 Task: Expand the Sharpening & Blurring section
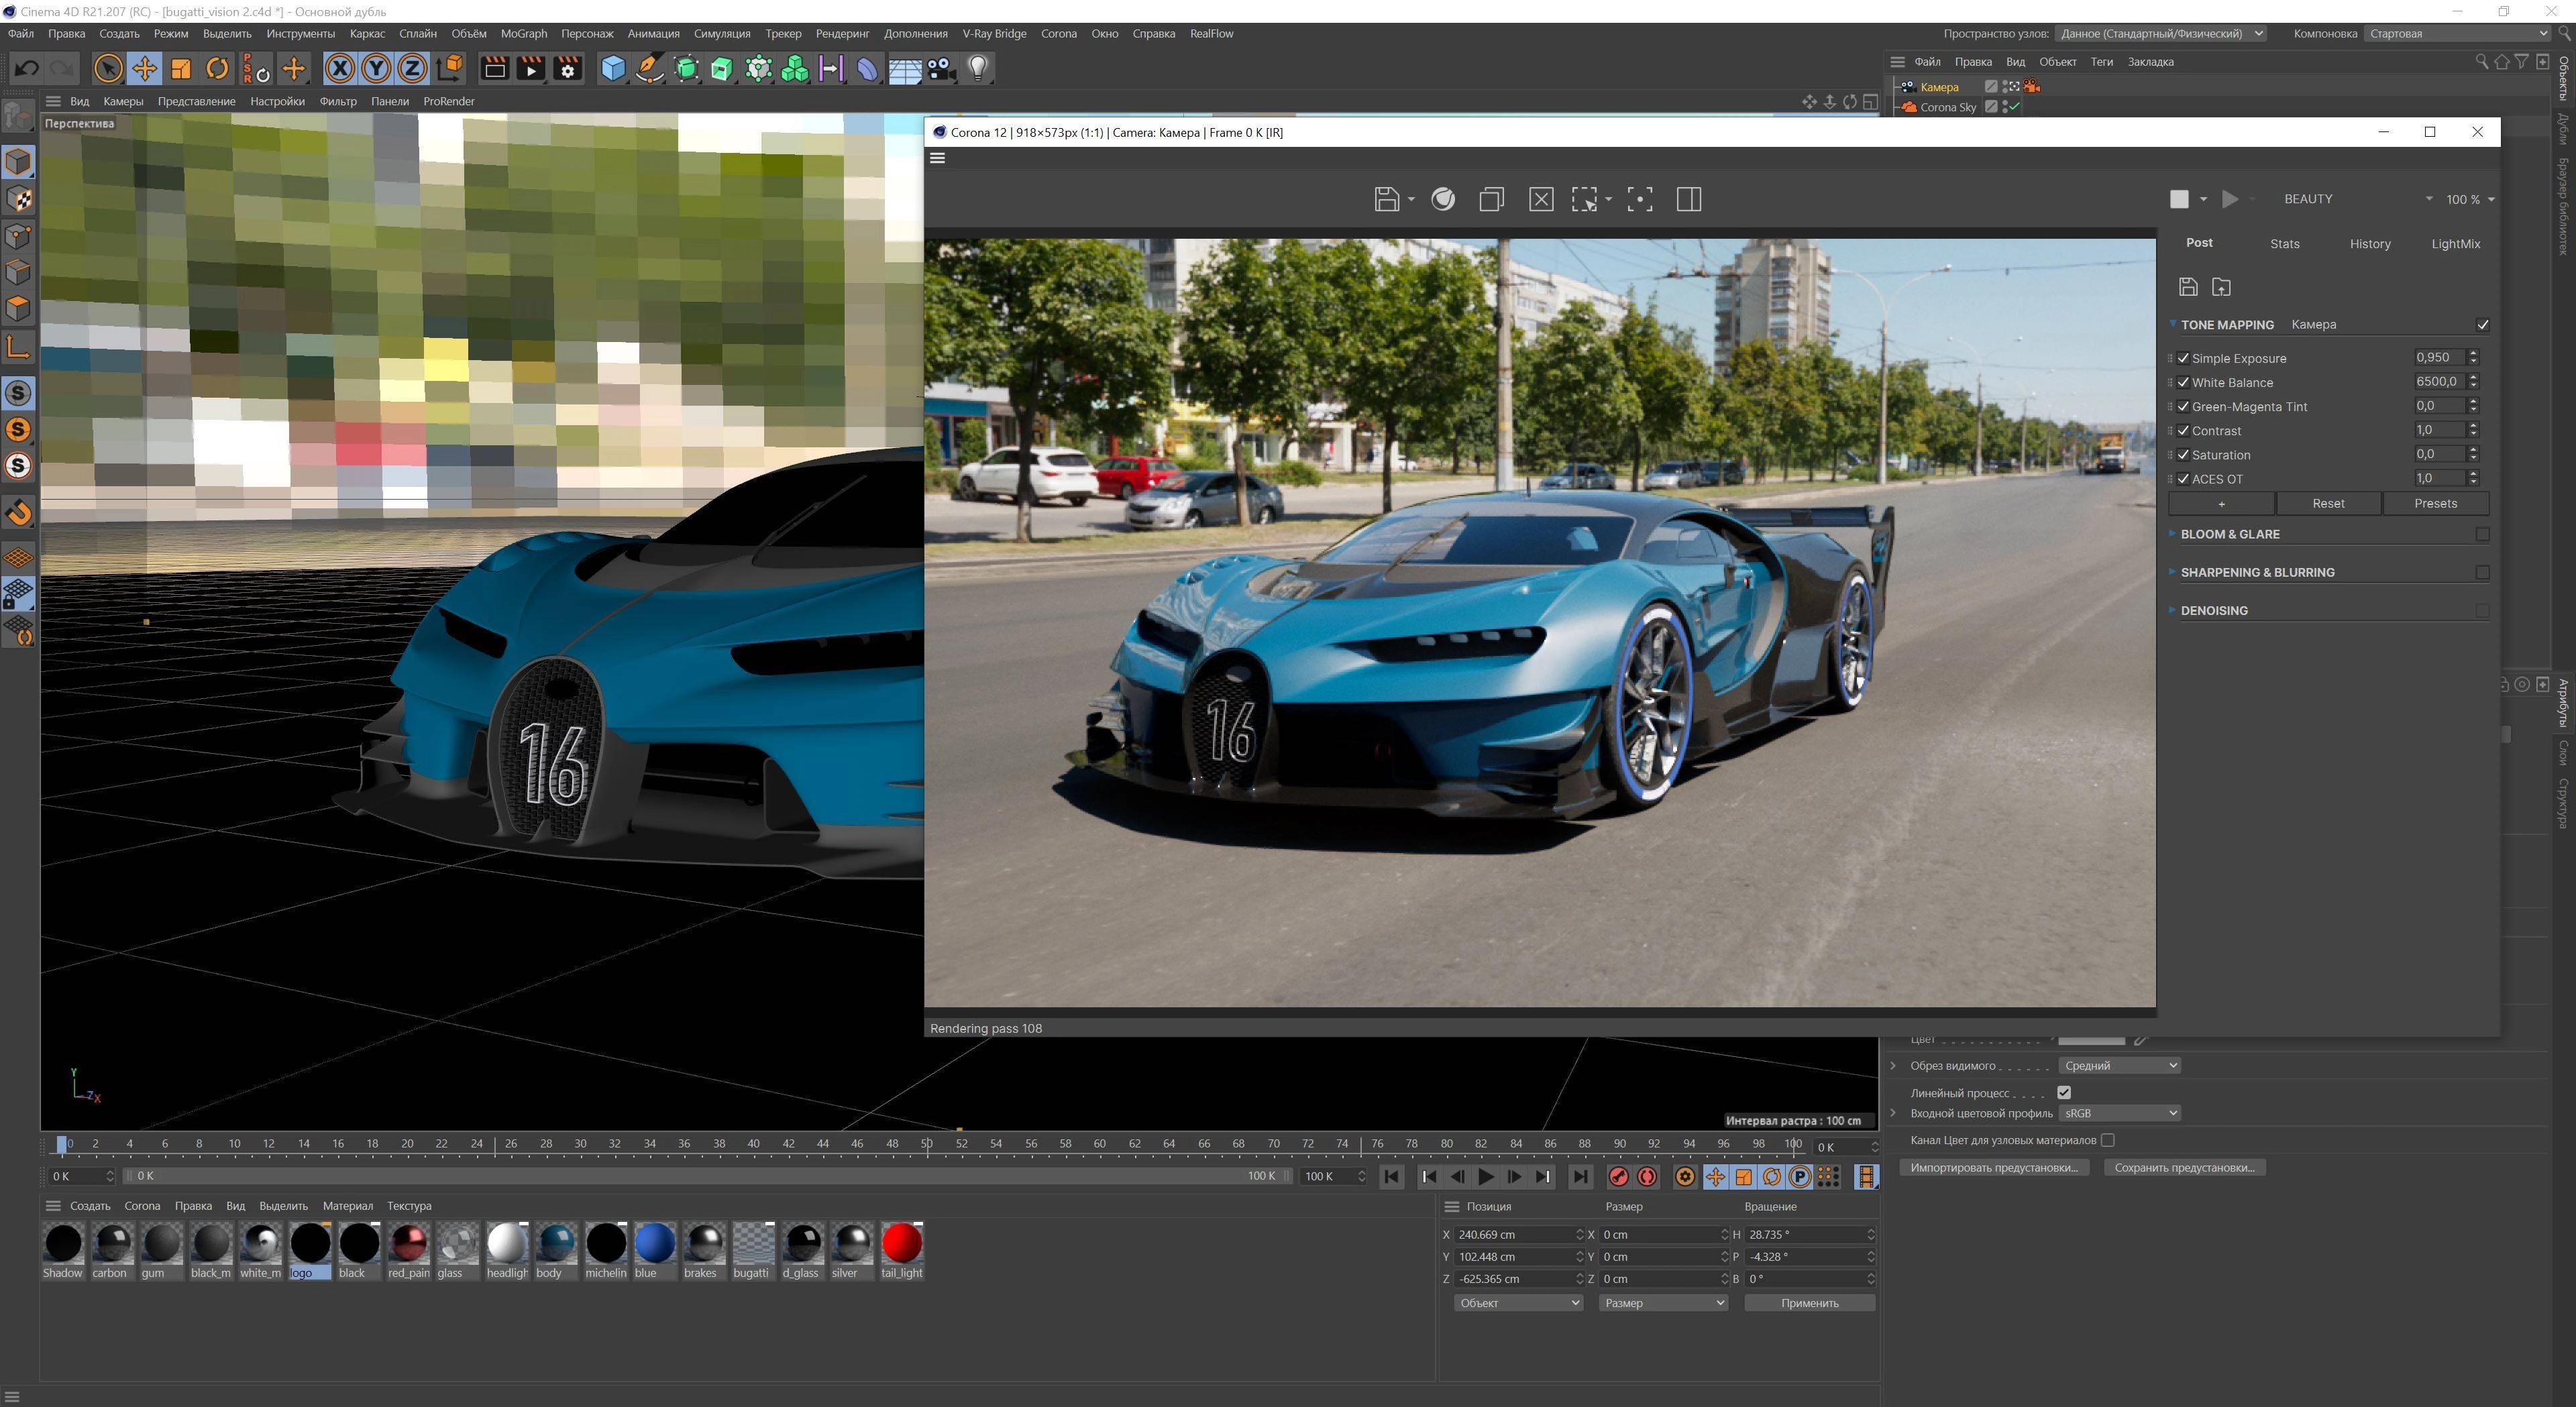(x=2172, y=571)
